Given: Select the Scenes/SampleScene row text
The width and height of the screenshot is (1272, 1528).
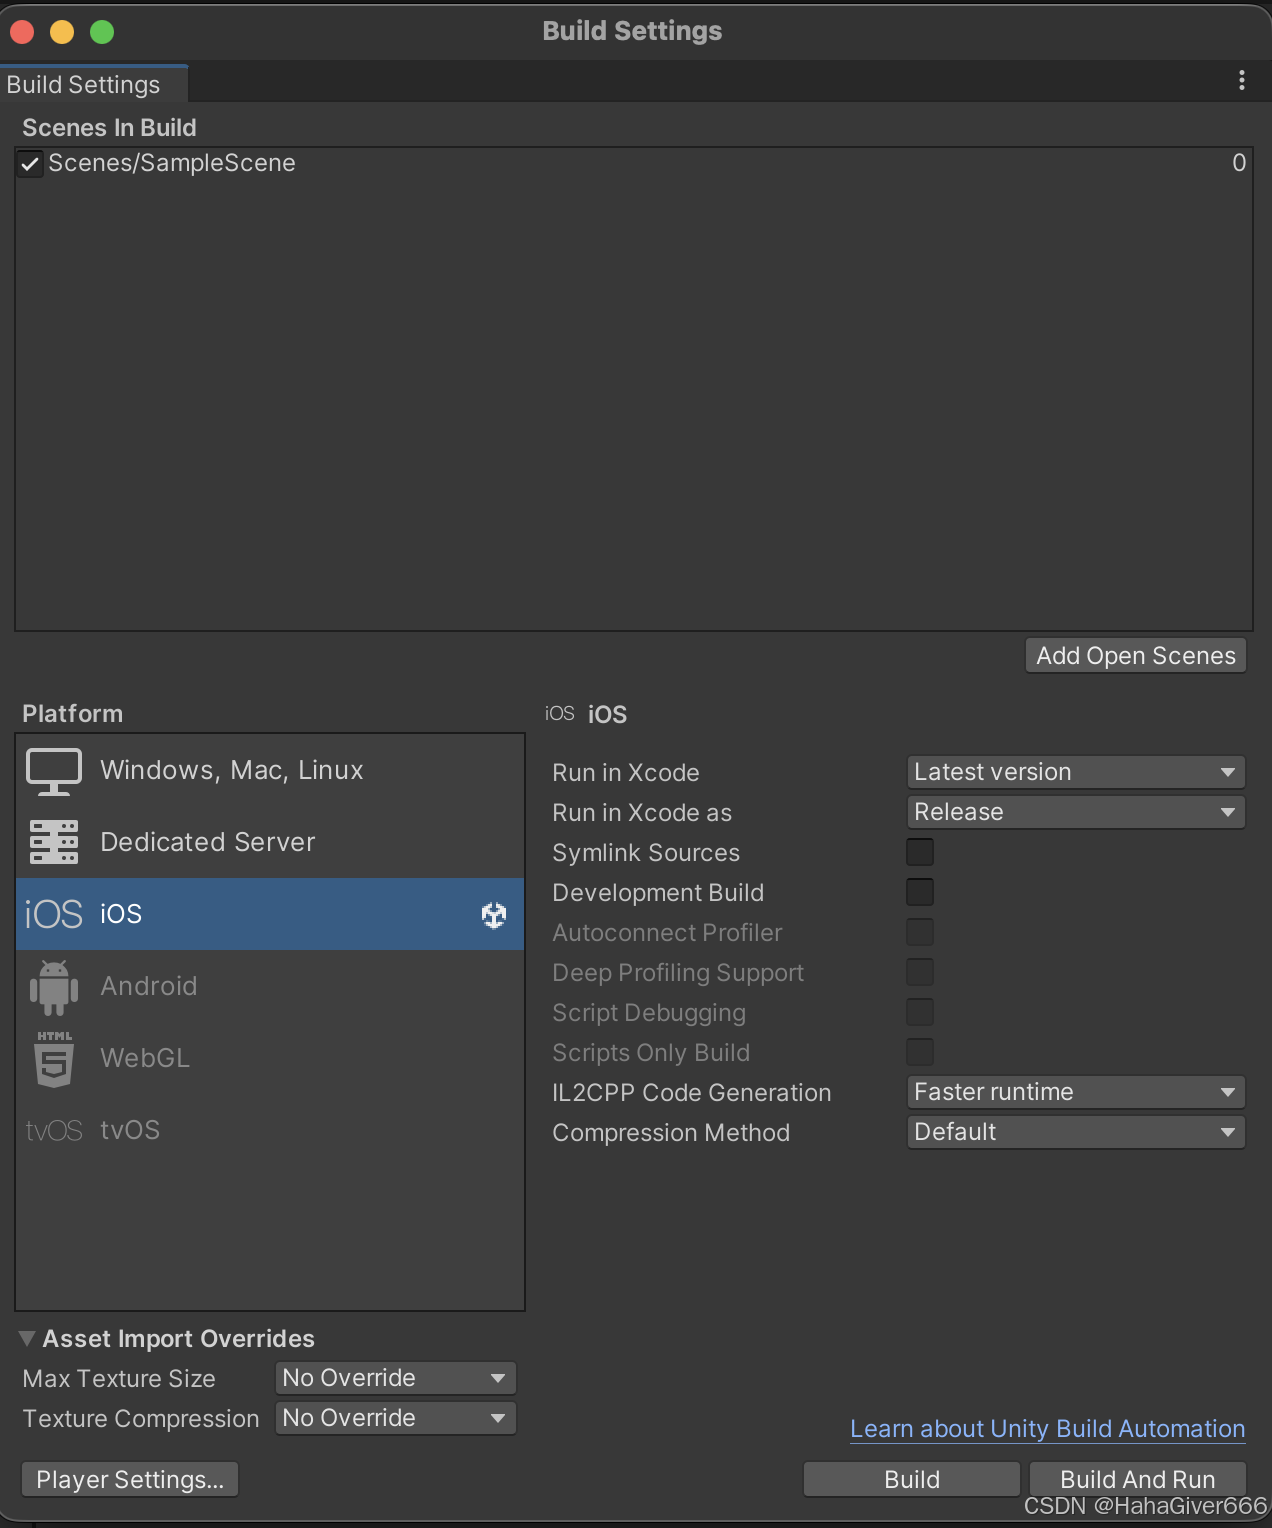Looking at the screenshot, I should point(172,163).
